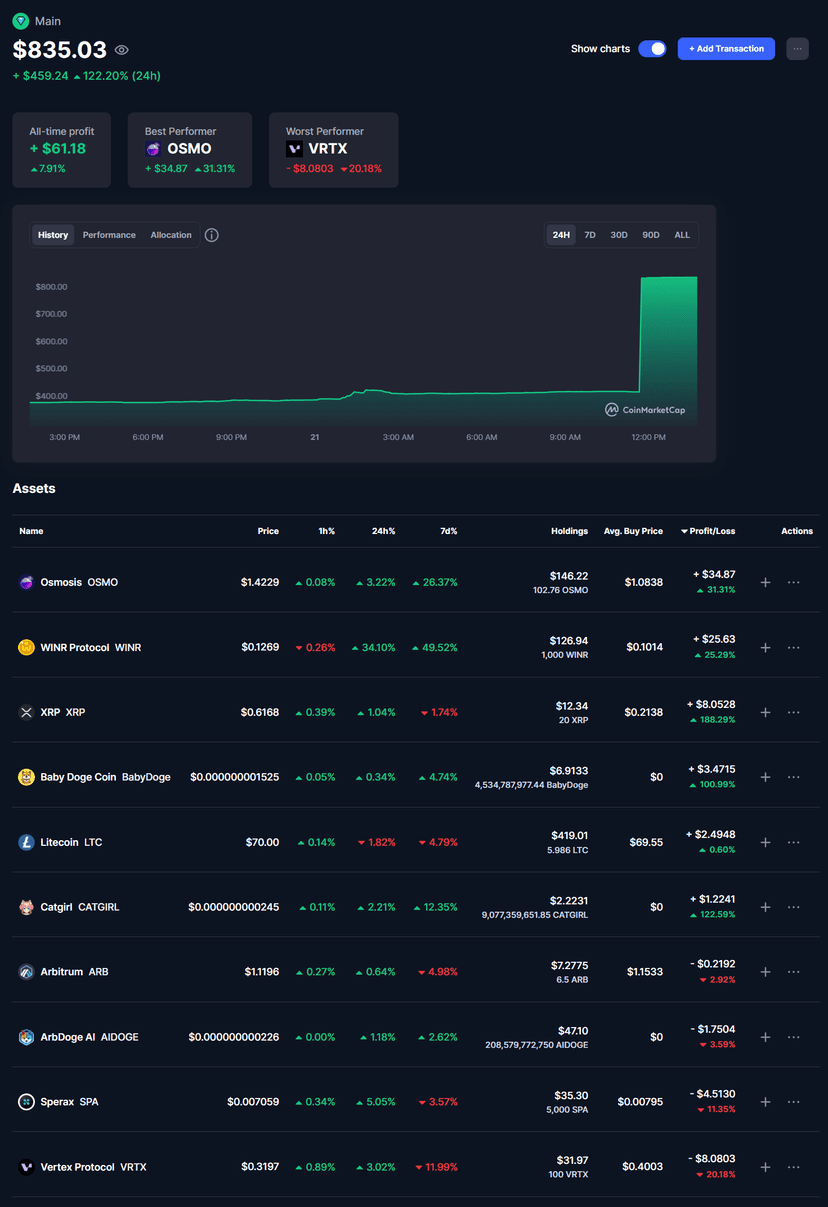Viewport: 828px width, 1207px height.
Task: Click the OSMO Best Performer card
Action: [190, 150]
